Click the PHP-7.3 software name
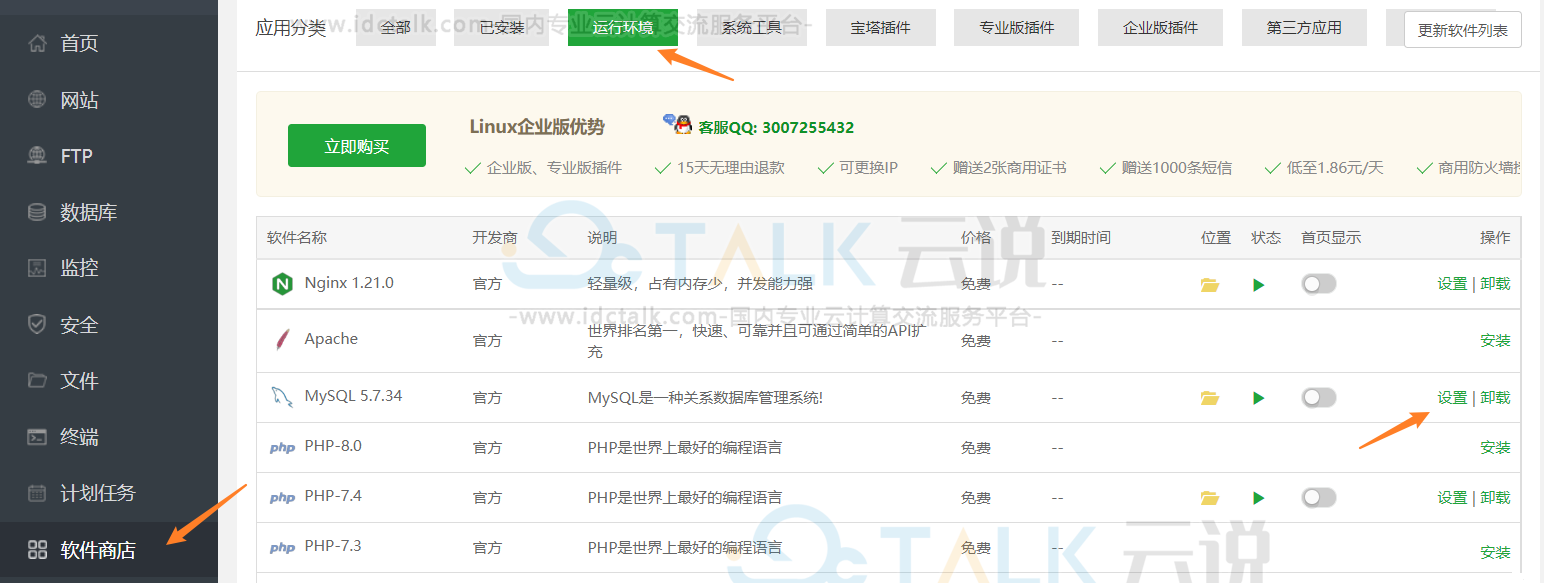1544x583 pixels. tap(333, 546)
